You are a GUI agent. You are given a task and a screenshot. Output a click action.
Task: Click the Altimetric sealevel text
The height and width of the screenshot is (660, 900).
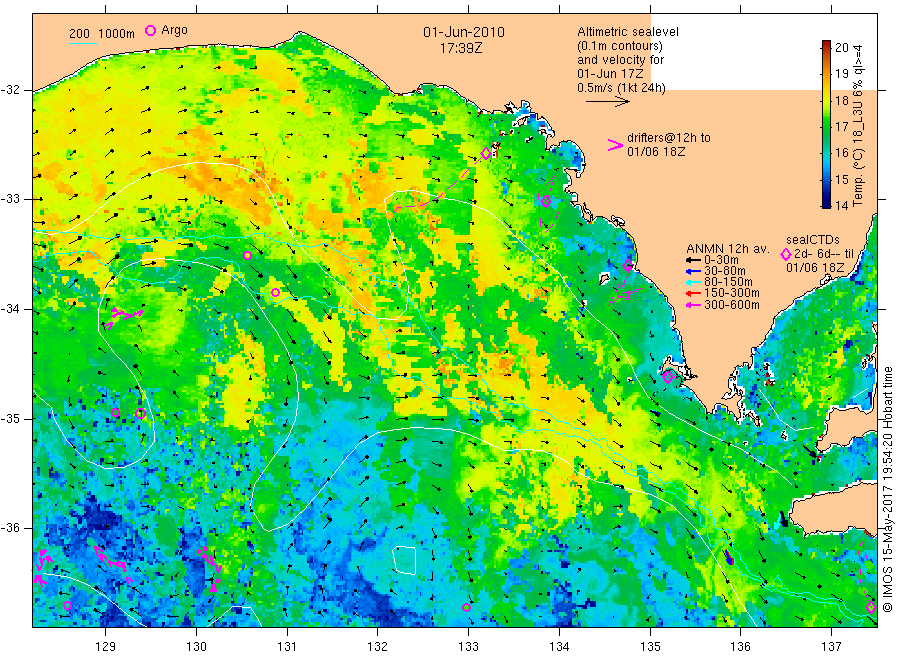click(x=628, y=32)
